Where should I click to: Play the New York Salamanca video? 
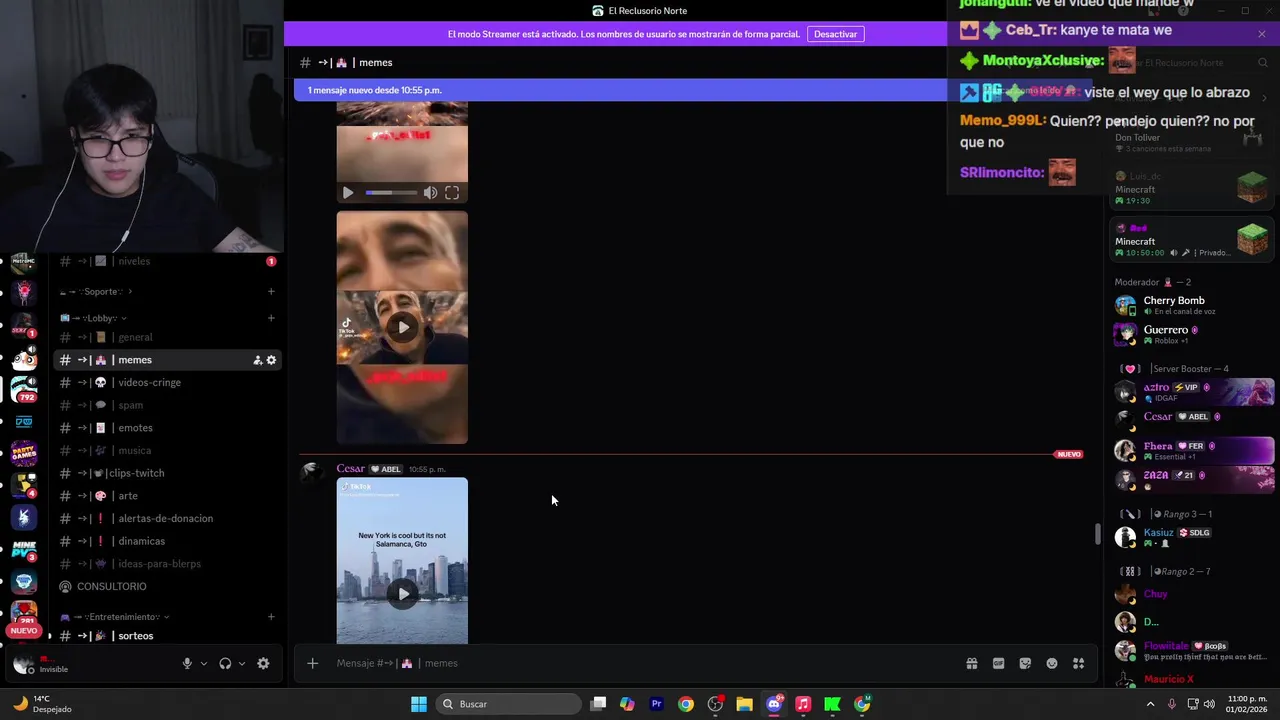pos(402,593)
